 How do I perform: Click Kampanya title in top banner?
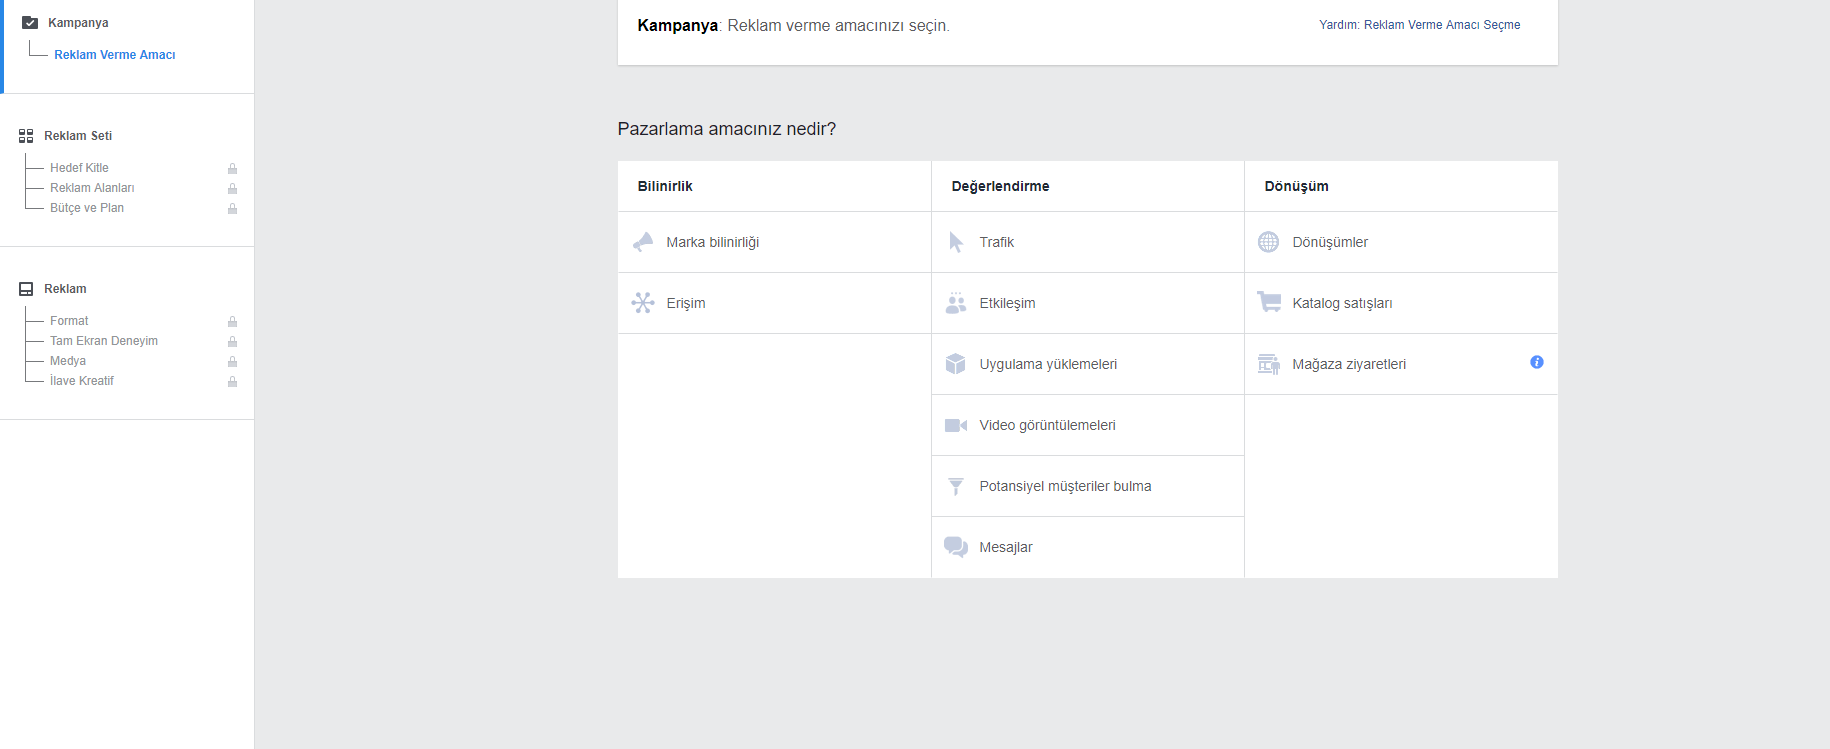[677, 25]
